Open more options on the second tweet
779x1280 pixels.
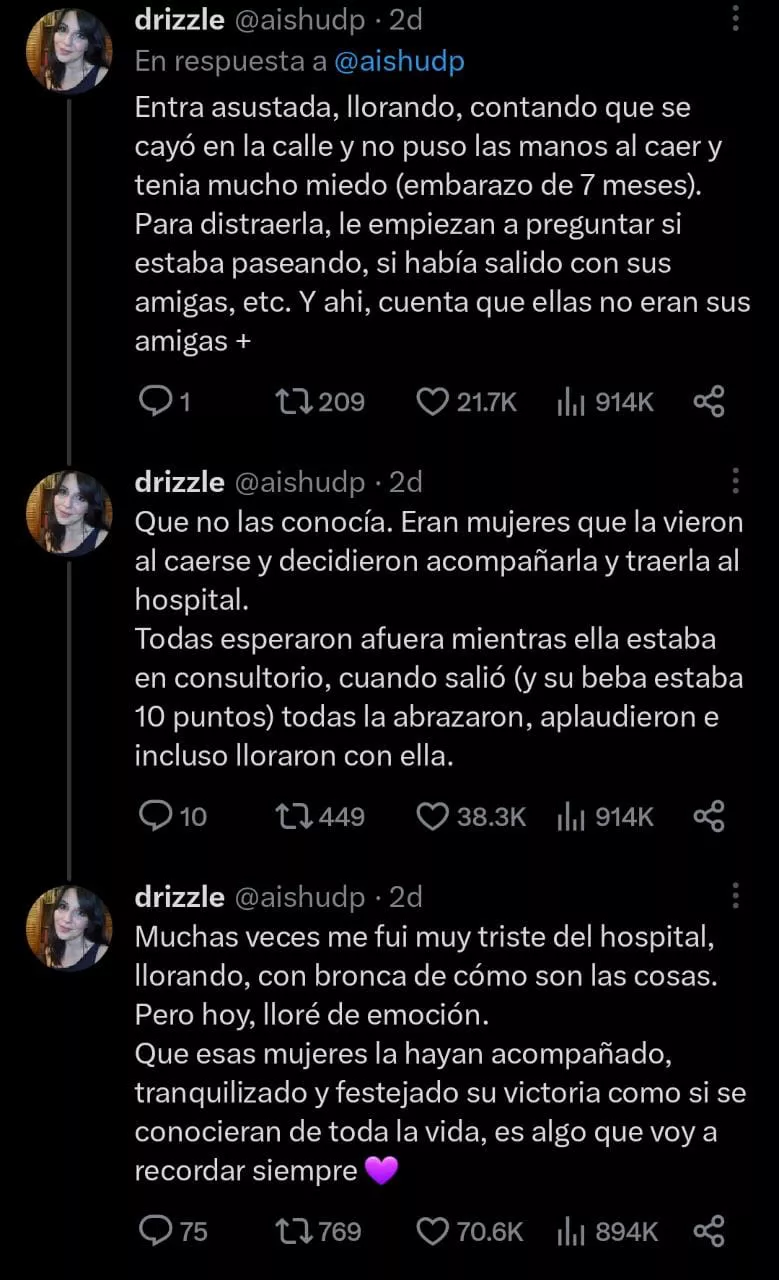735,481
